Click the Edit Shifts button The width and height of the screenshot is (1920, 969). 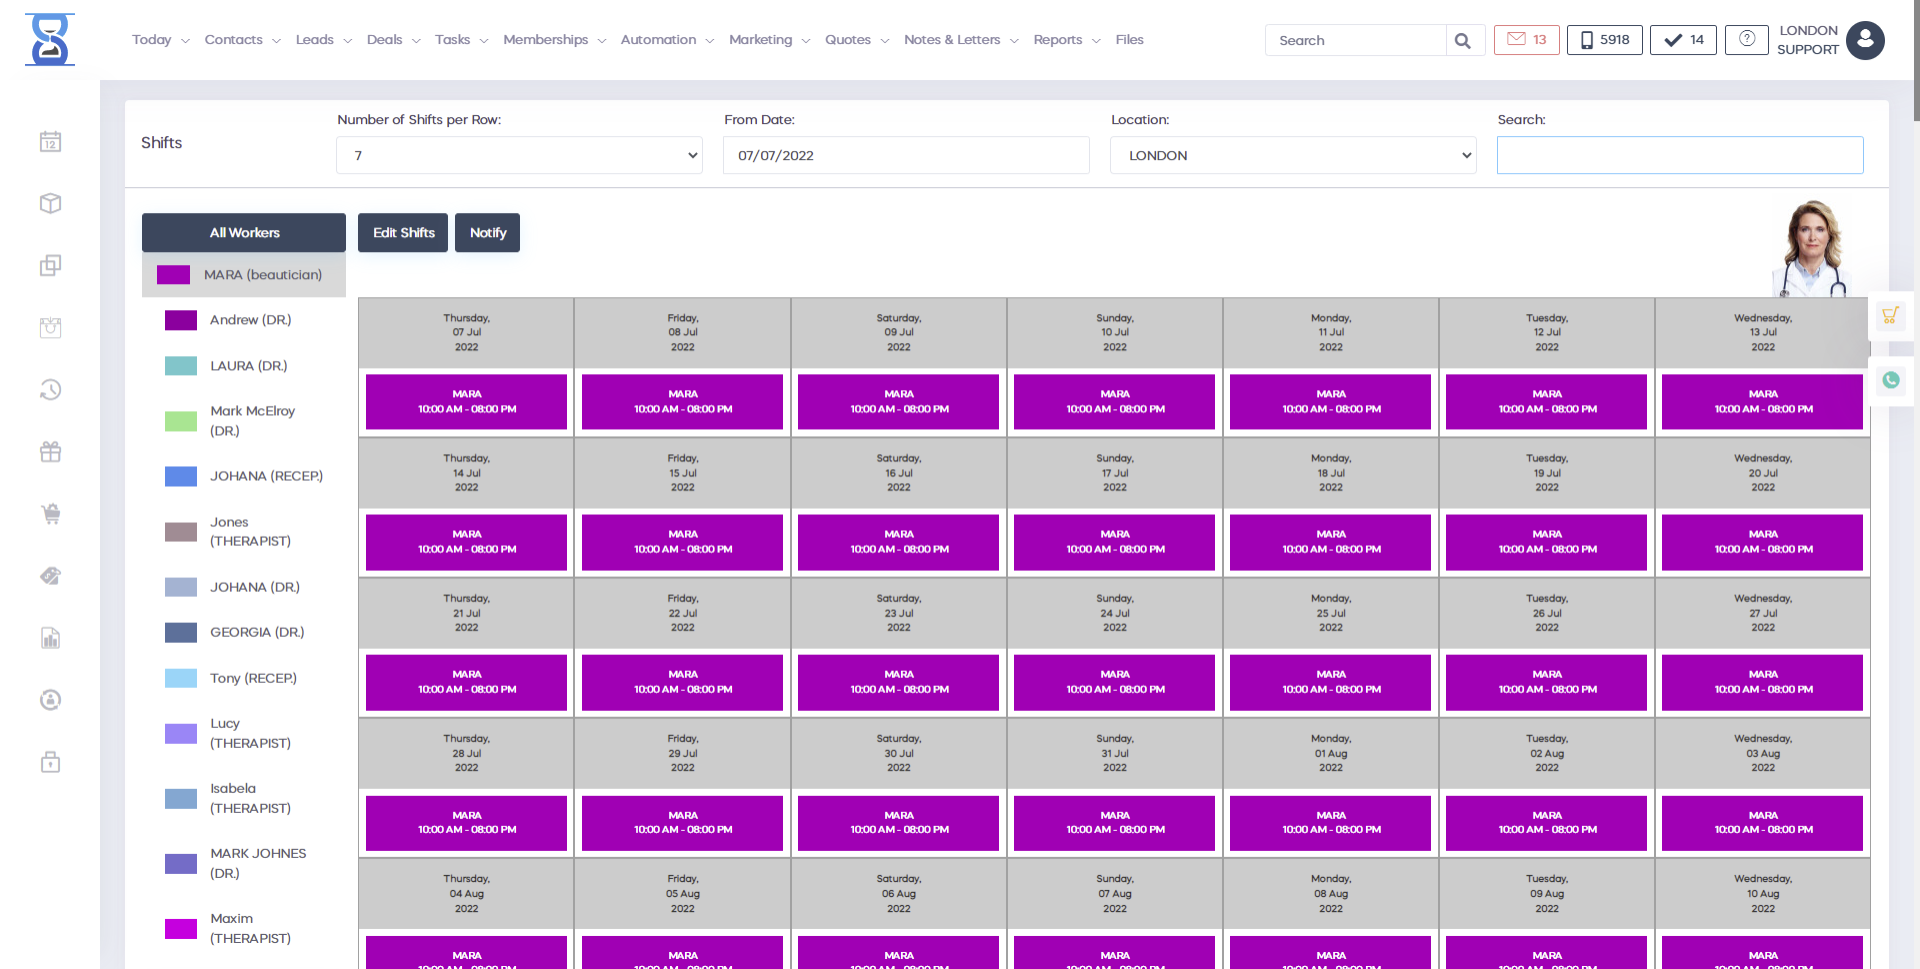point(403,233)
